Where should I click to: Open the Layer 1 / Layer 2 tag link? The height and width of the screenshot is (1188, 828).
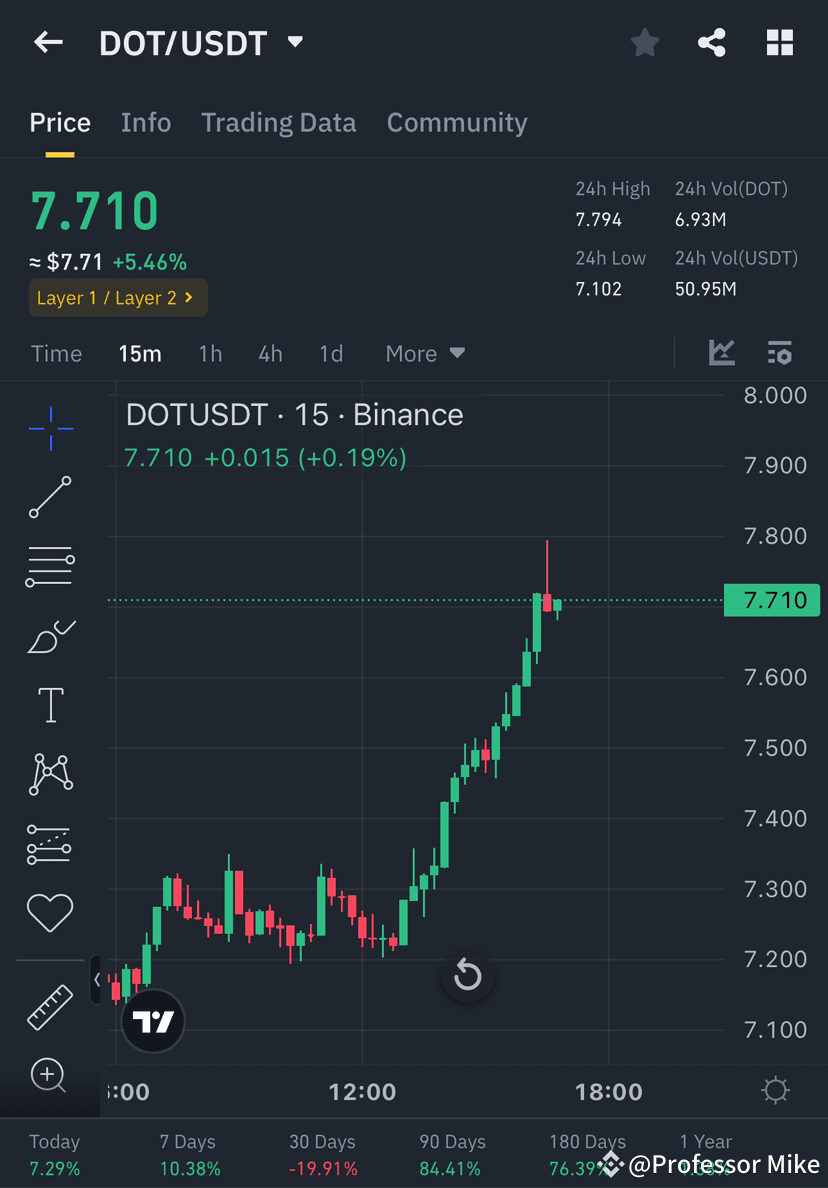(117, 297)
